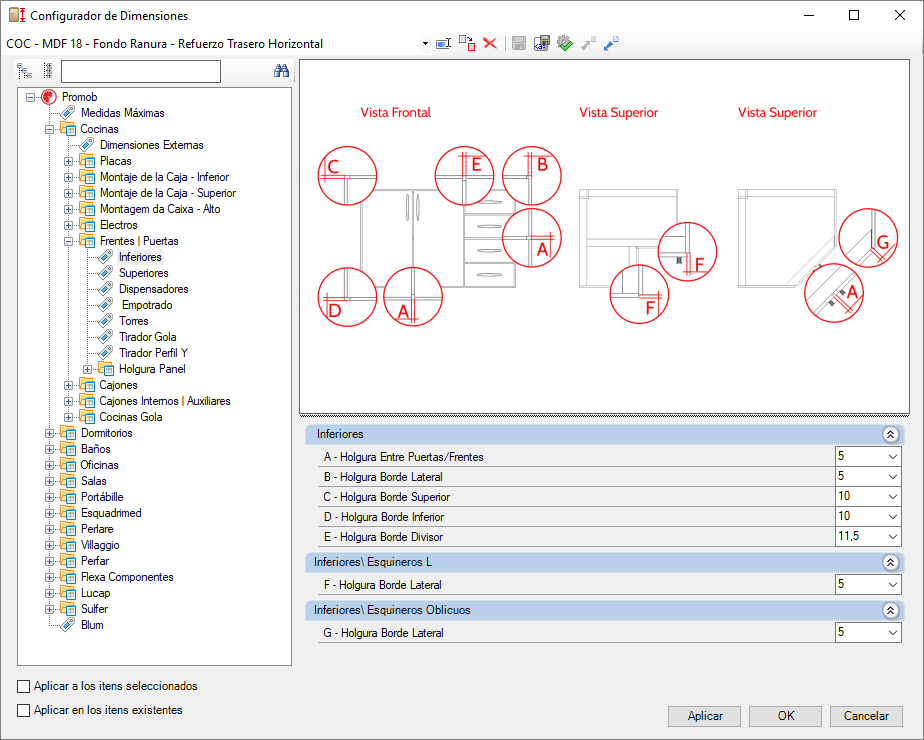The height and width of the screenshot is (740, 924).
Task: Select Montaje de la Caja - Inferior
Action: (x=164, y=177)
